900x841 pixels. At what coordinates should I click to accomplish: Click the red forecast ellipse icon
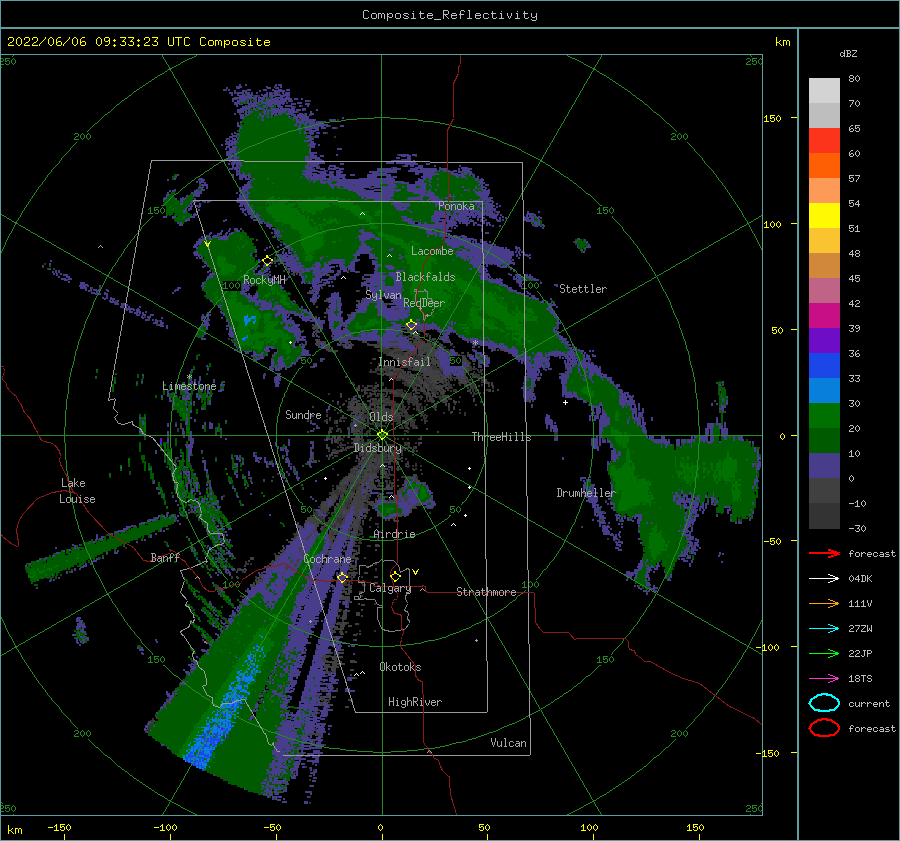coord(824,728)
